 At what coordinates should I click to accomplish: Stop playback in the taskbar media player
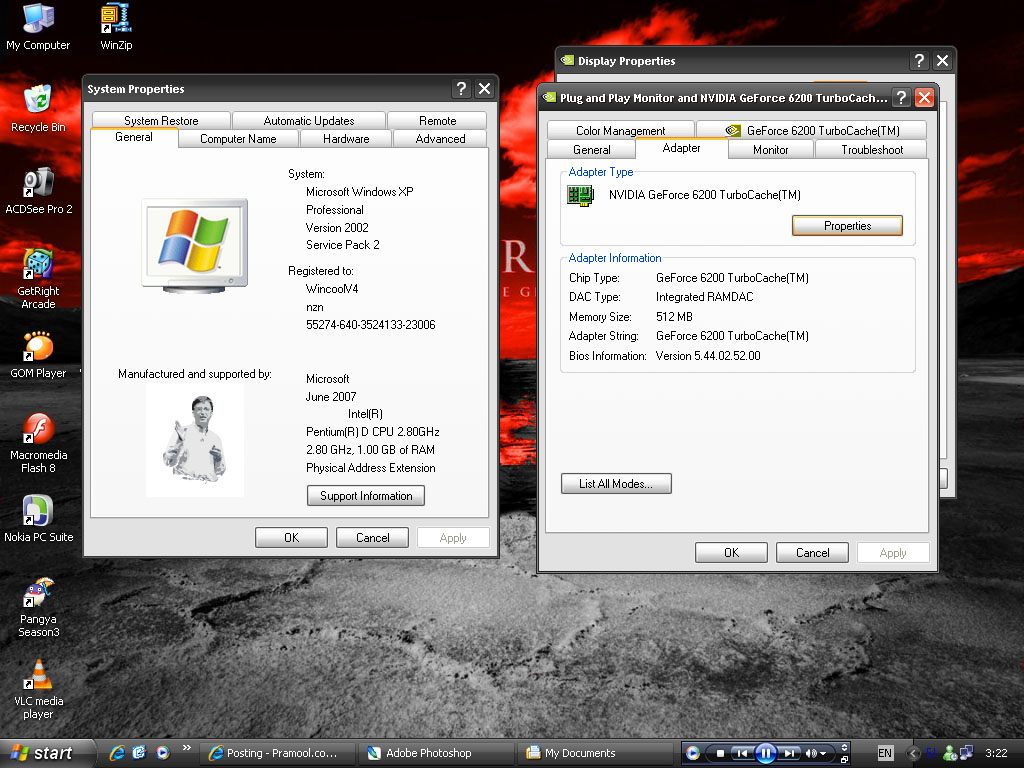pyautogui.click(x=719, y=753)
